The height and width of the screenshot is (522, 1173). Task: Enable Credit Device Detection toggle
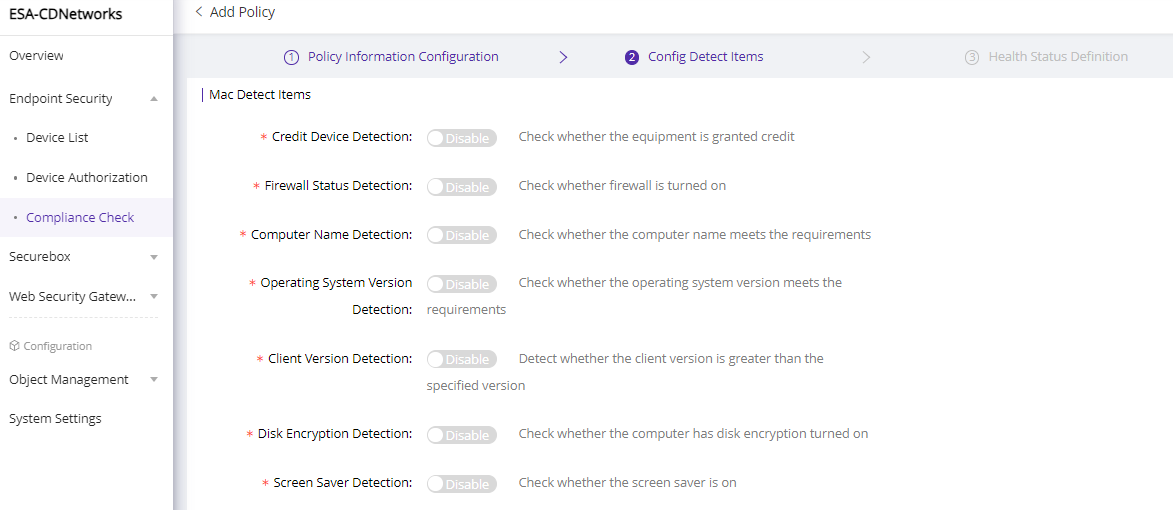coord(462,138)
